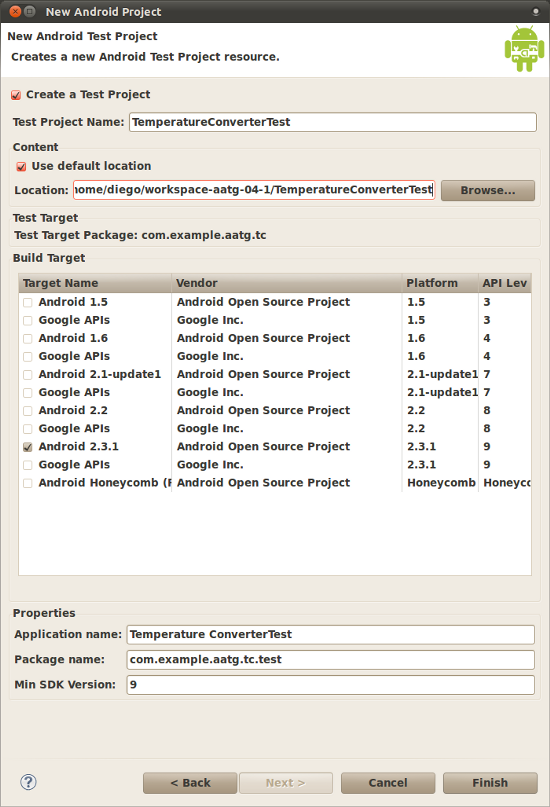Click platform cell '1.5' in the Android 1.5 row
This screenshot has height=807, width=550.
click(416, 302)
